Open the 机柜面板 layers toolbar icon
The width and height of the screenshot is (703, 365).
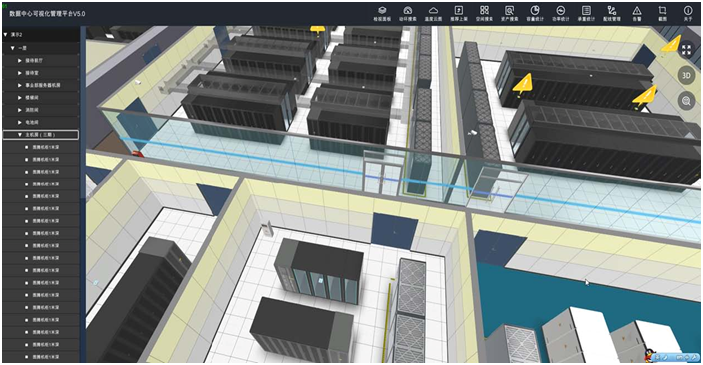pos(382,11)
